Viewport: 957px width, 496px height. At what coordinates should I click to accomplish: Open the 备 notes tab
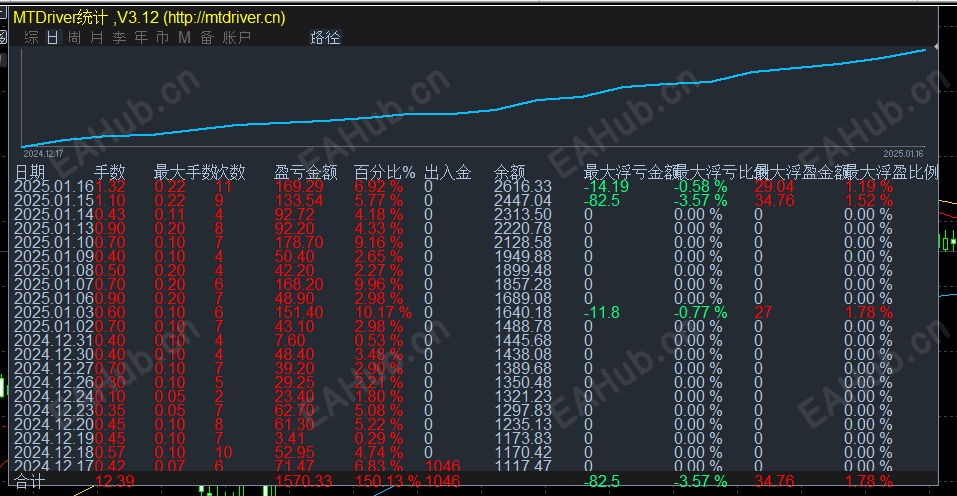207,37
